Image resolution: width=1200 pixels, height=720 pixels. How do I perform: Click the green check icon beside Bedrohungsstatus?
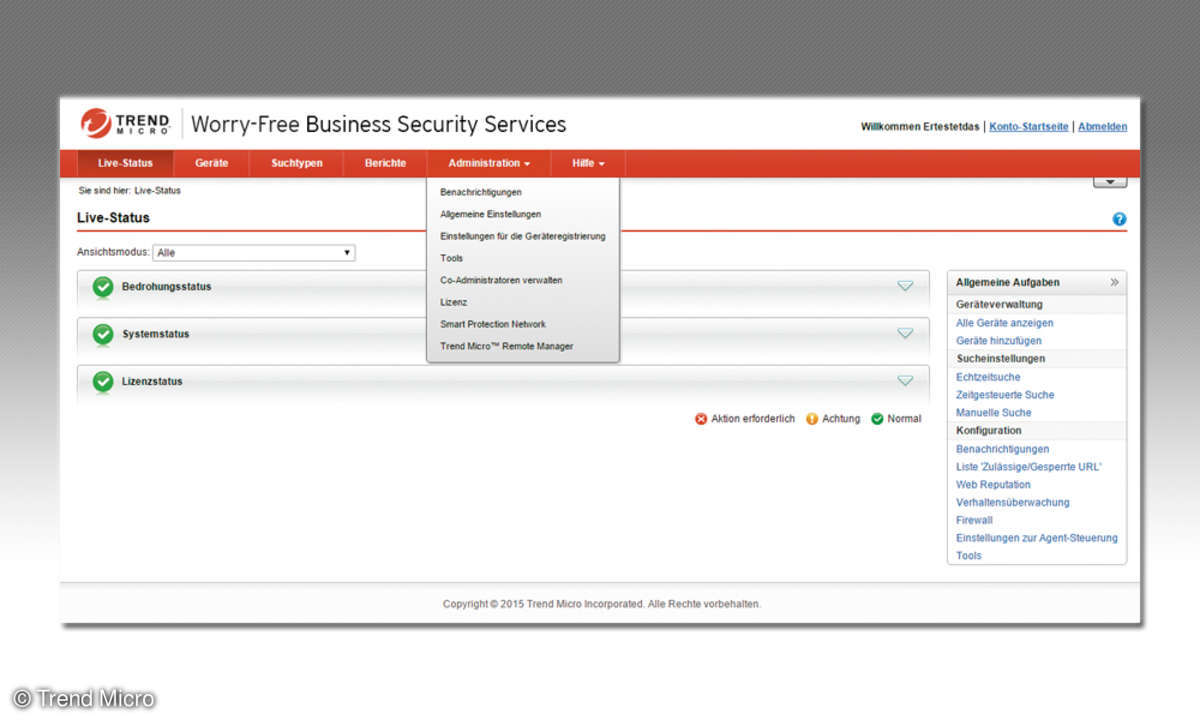(102, 287)
